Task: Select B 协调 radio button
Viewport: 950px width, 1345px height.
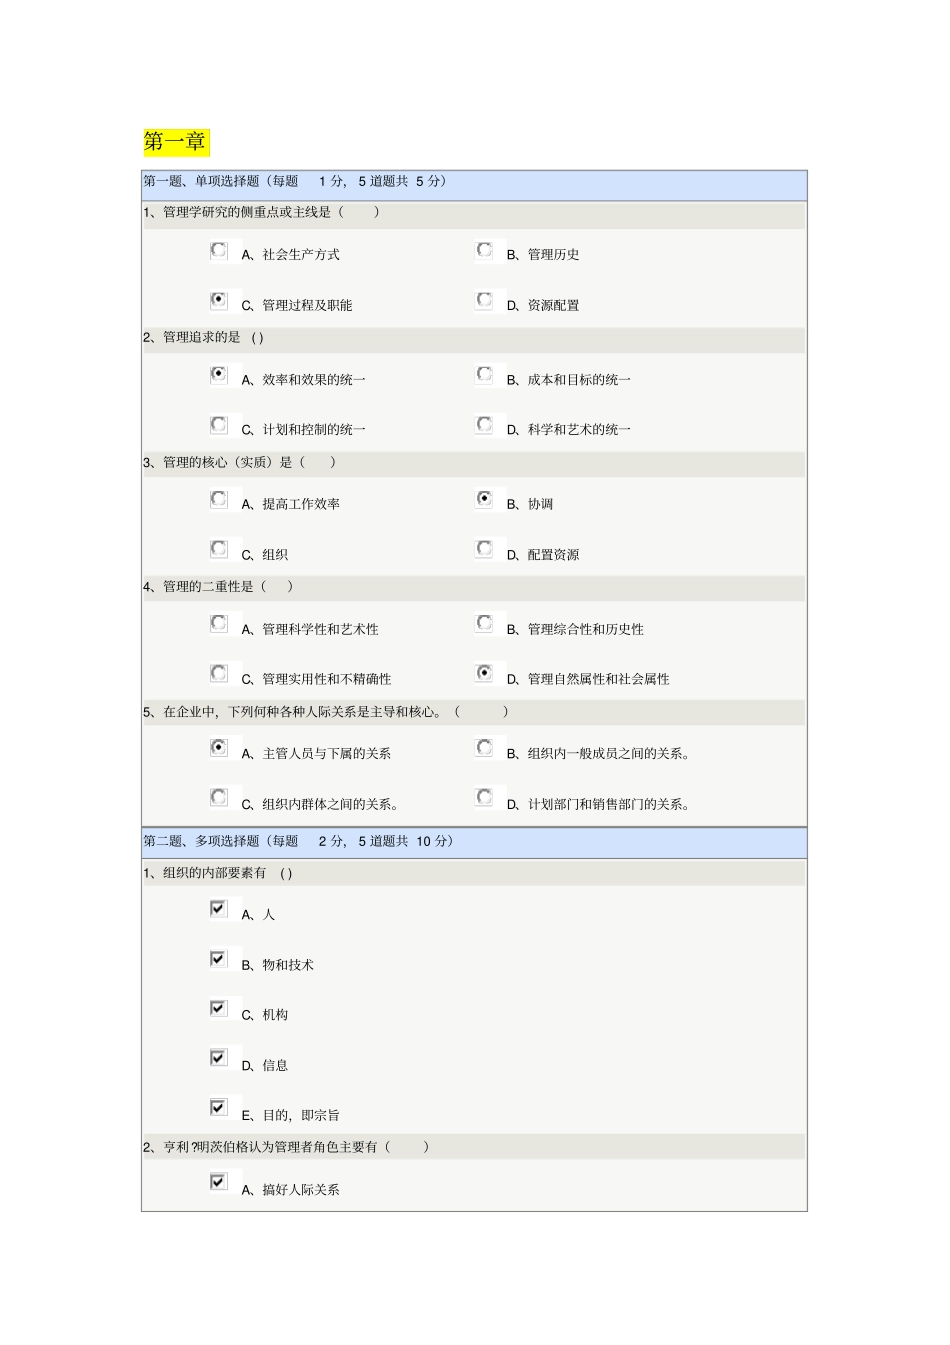Action: [x=485, y=498]
